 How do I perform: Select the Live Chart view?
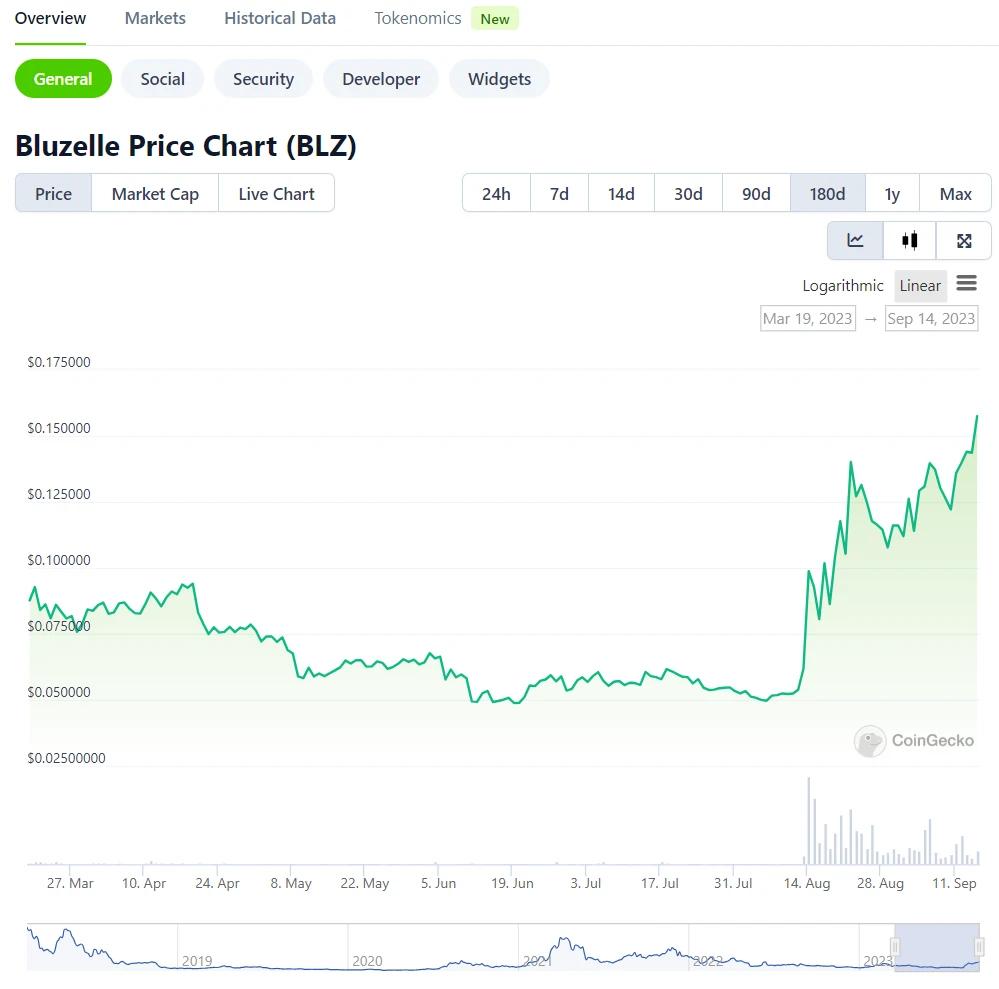276,193
